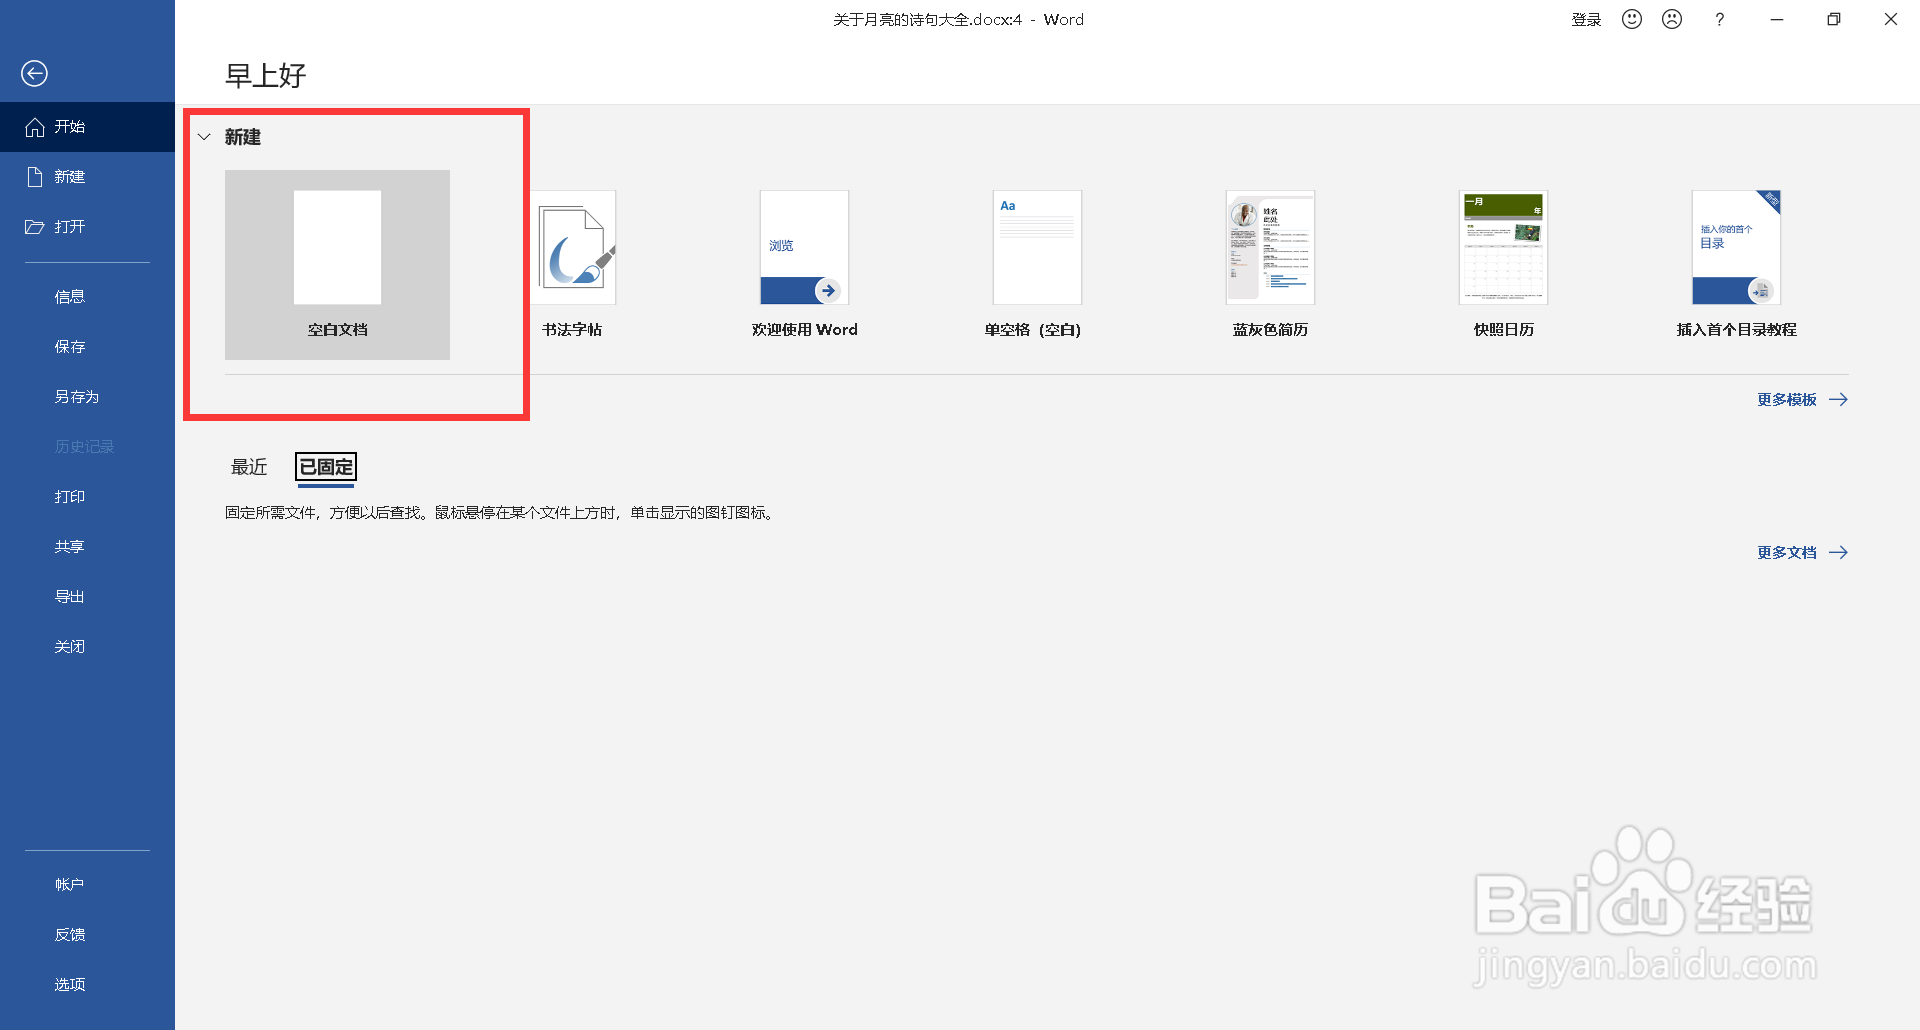Minimize the Word window
This screenshot has width=1920, height=1030.
[x=1777, y=19]
